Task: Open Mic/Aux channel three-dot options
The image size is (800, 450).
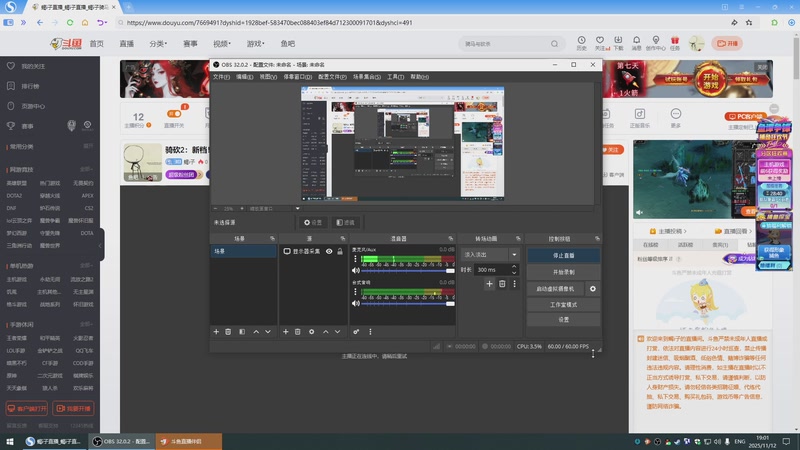Action: tap(356, 259)
